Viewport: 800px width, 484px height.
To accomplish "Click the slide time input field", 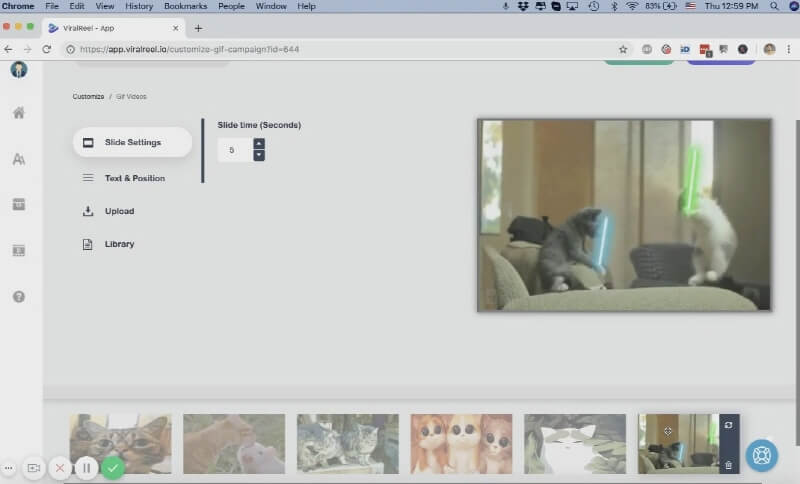I will [x=235, y=150].
